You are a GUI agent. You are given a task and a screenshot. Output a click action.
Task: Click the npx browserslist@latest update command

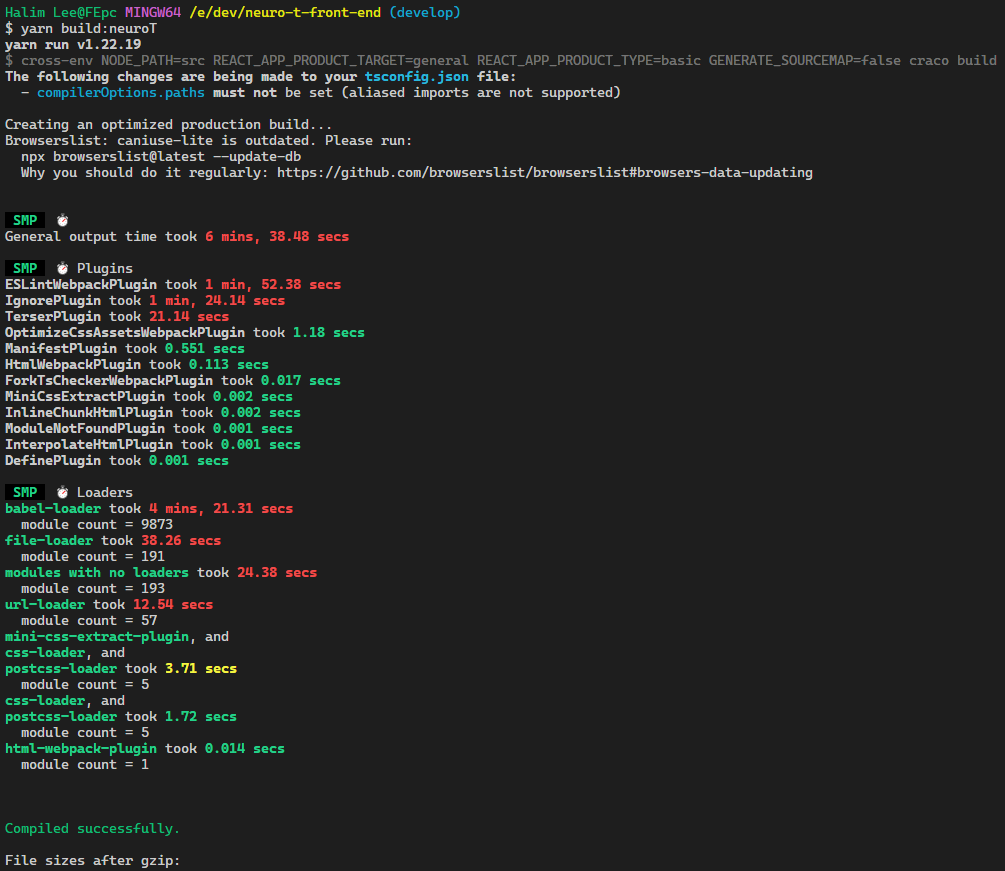(161, 156)
